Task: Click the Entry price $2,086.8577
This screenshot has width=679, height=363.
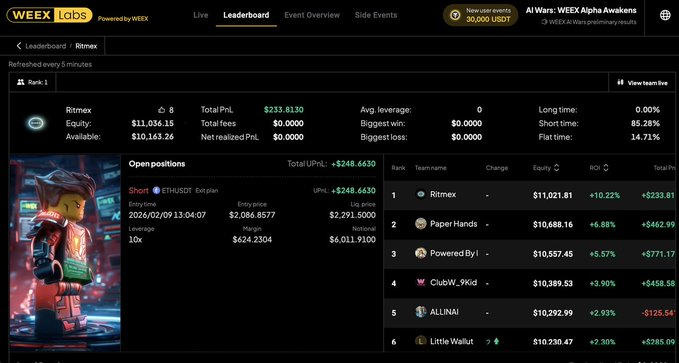Action: [x=252, y=215]
